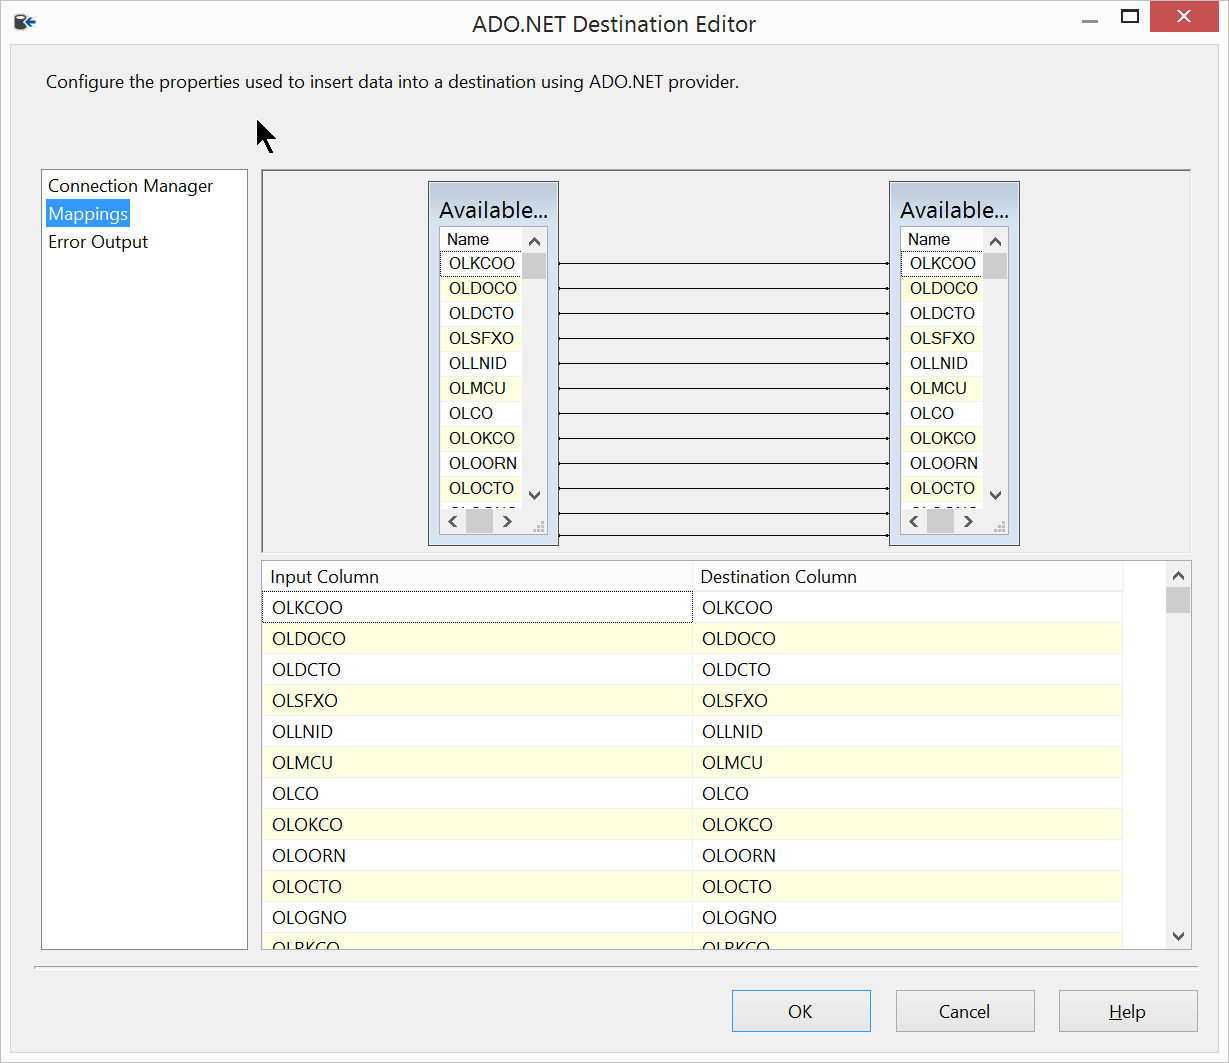Select OLOCTO in left Available list
This screenshot has height=1063, width=1229.
click(481, 489)
